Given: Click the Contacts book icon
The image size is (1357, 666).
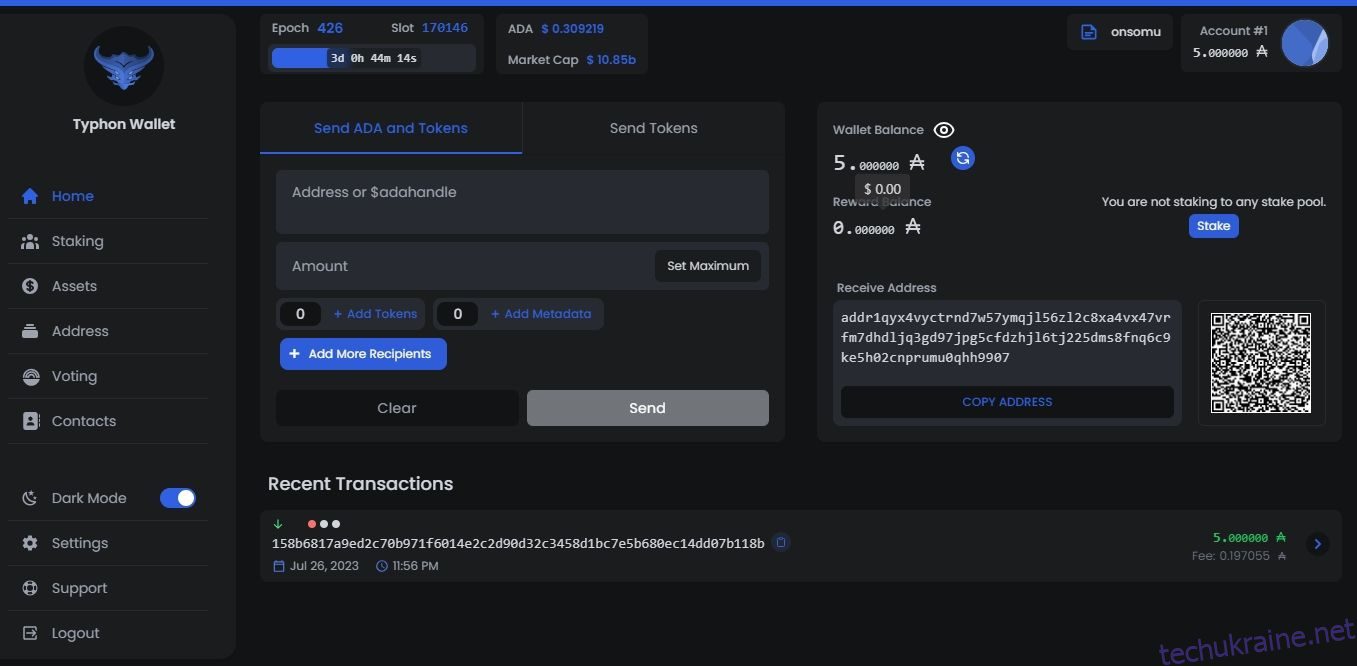Looking at the screenshot, I should 30,421.
